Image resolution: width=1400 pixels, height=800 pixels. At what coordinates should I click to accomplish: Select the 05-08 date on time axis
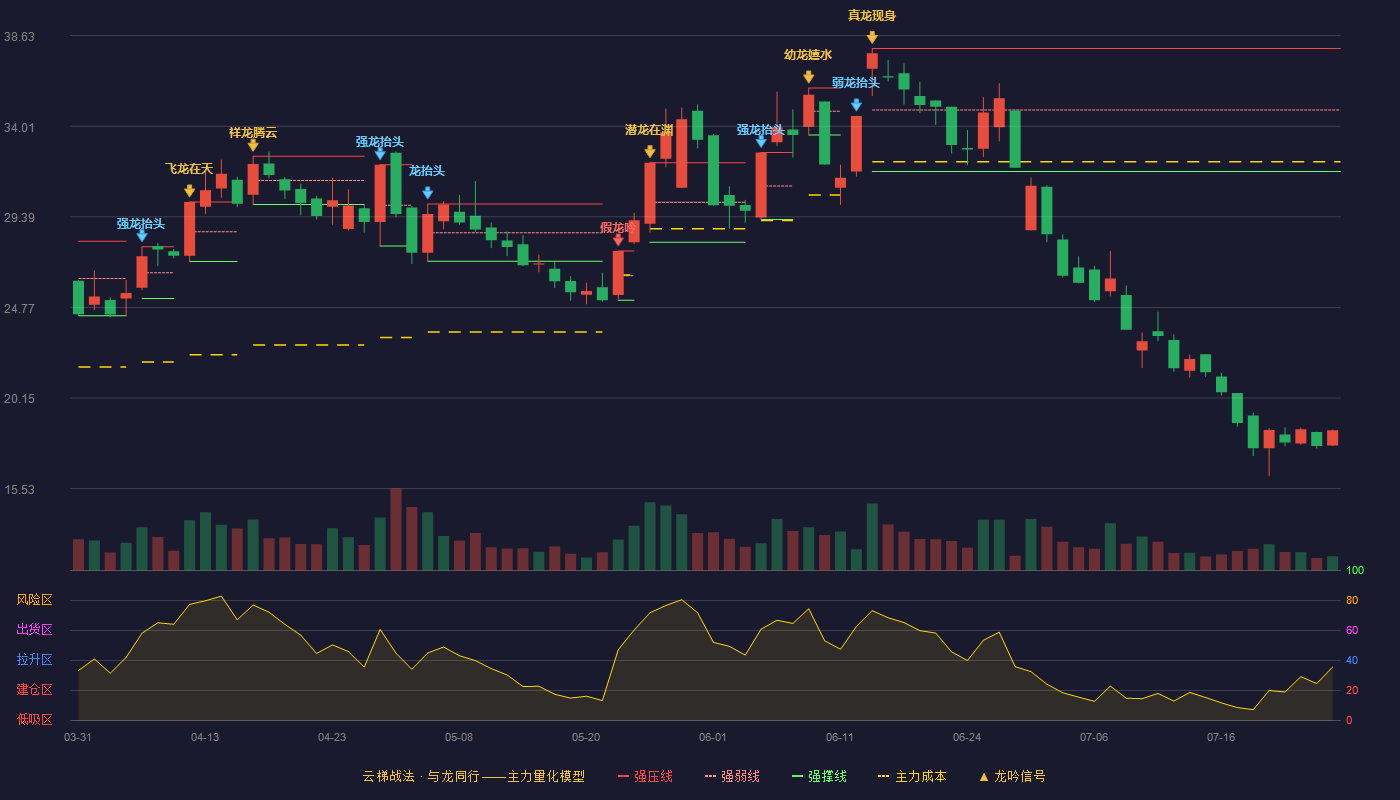pos(459,737)
